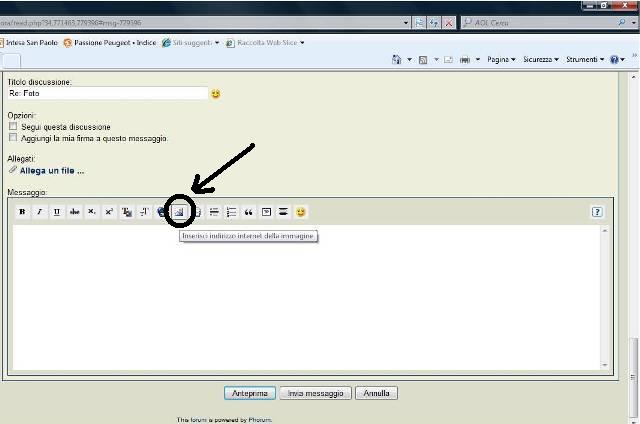The height and width of the screenshot is (424, 640).
Task: Click the Annulla button
Action: pyautogui.click(x=376, y=393)
